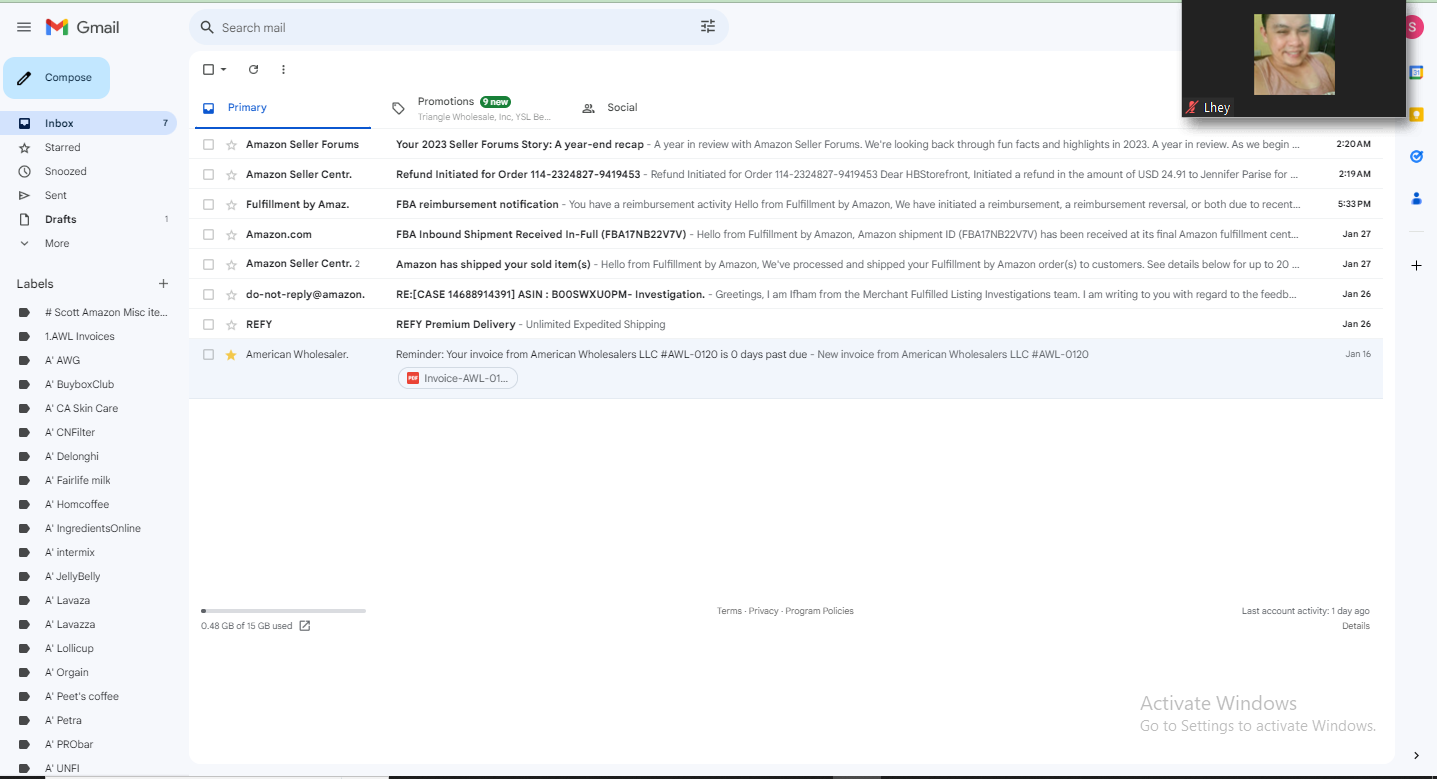Open the Google account avatar
The image size is (1437, 779).
1413,27
